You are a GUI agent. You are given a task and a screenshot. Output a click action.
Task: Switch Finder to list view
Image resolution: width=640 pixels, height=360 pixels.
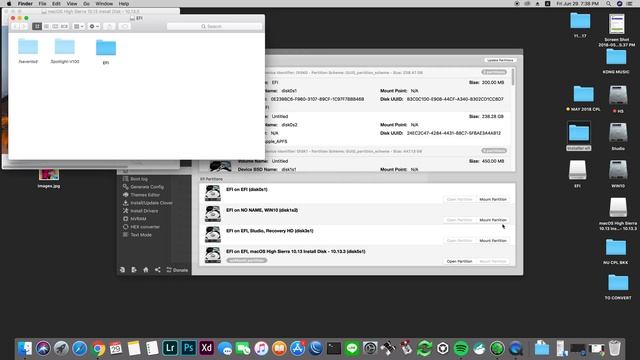coord(46,26)
